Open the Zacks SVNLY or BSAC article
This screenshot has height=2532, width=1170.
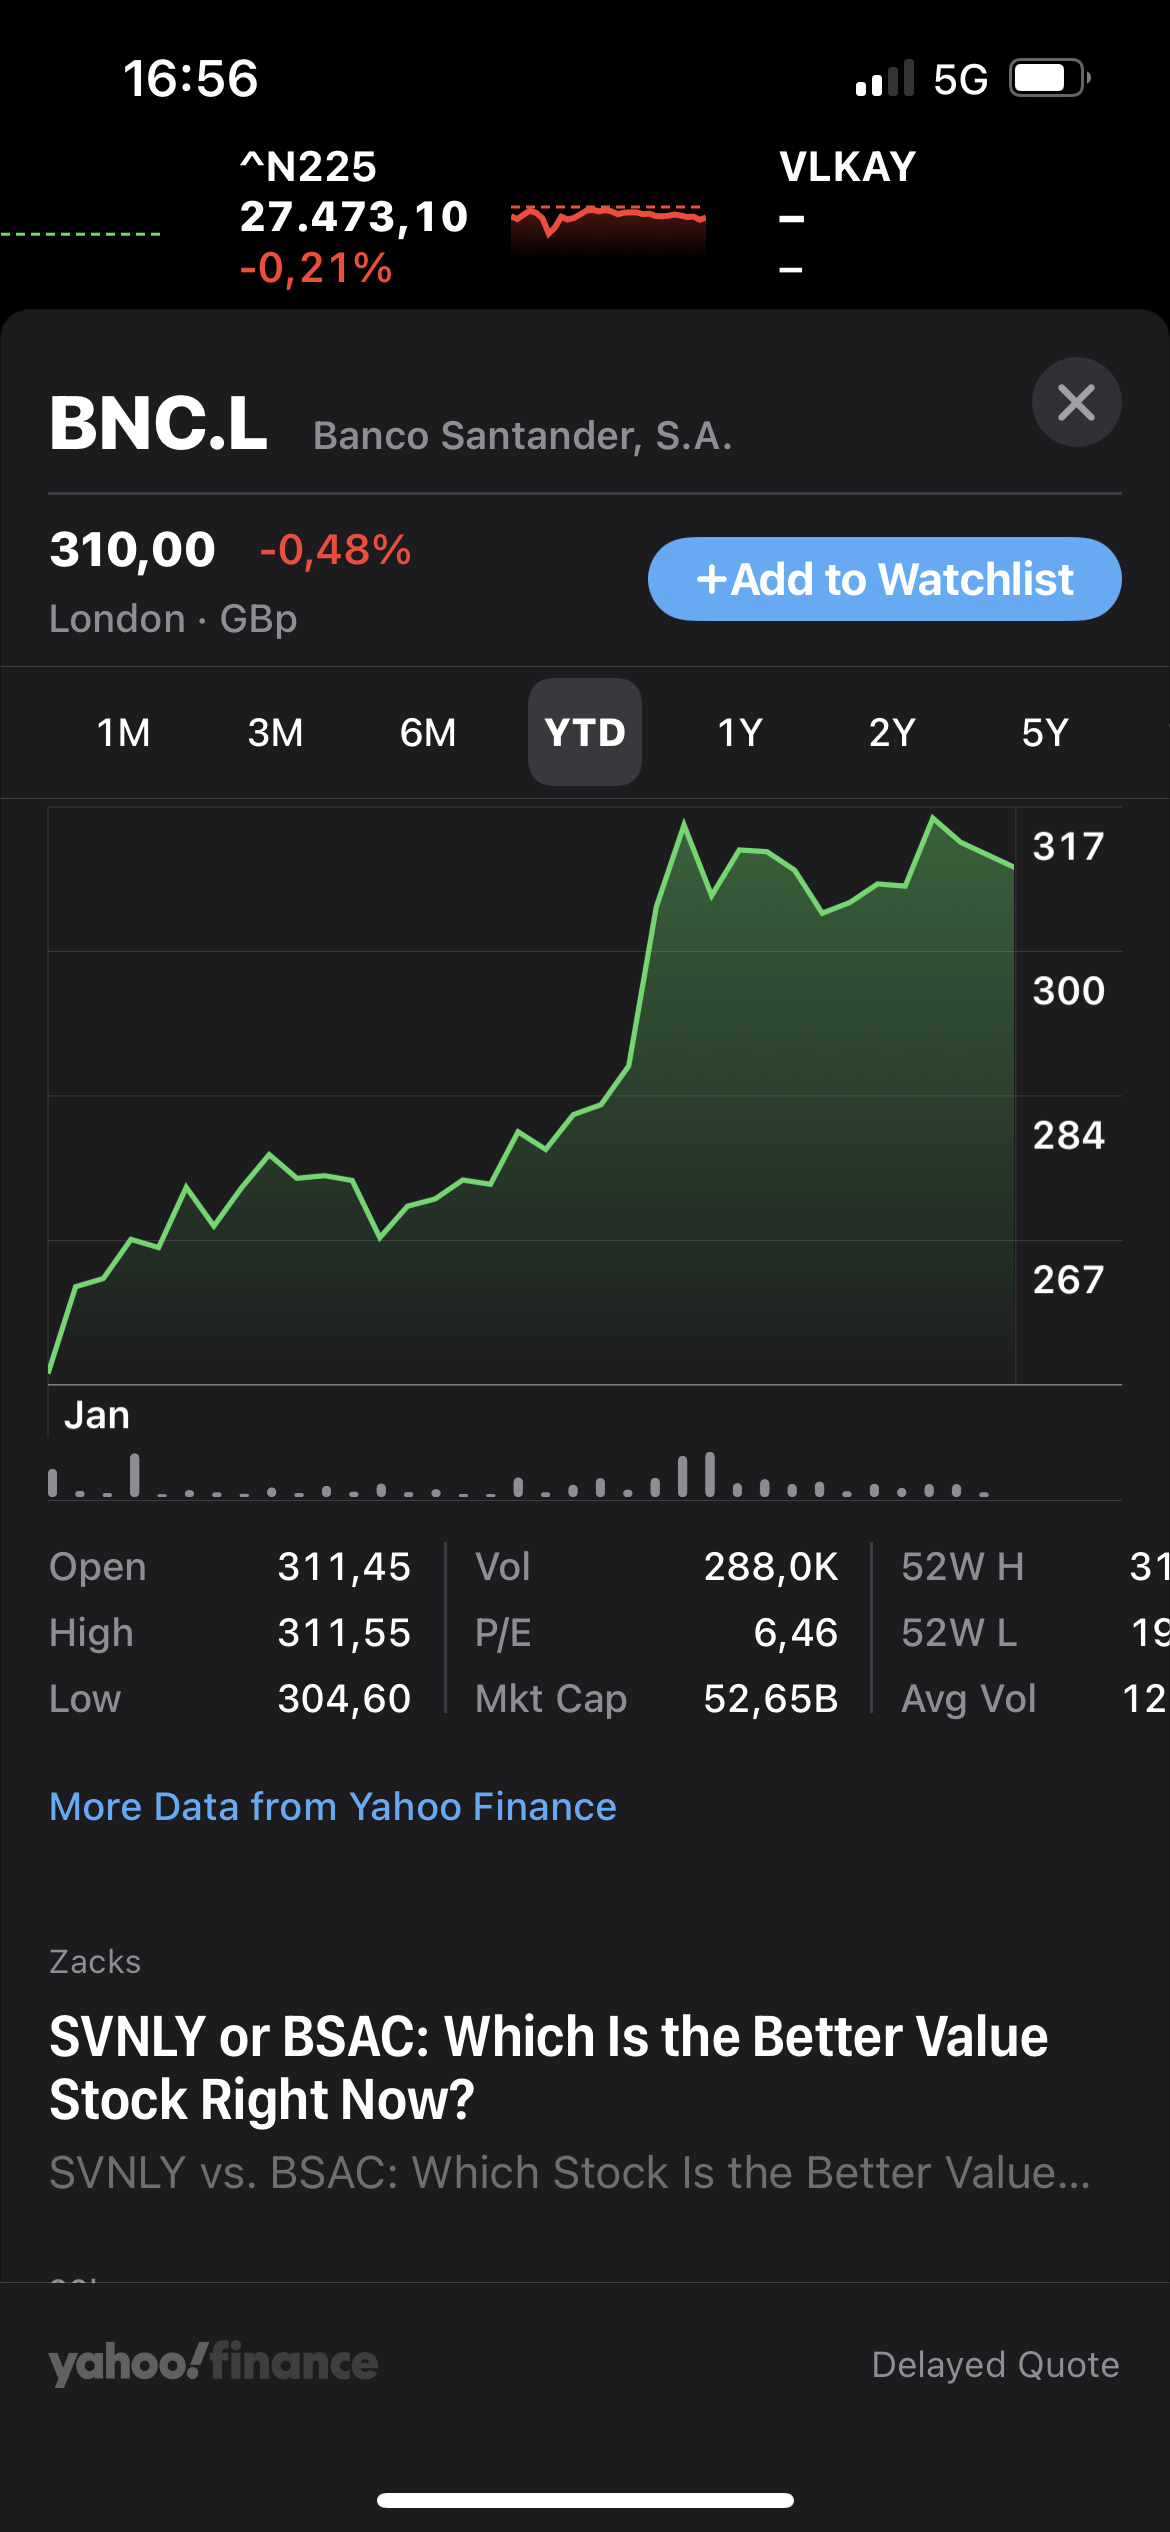(549, 2068)
